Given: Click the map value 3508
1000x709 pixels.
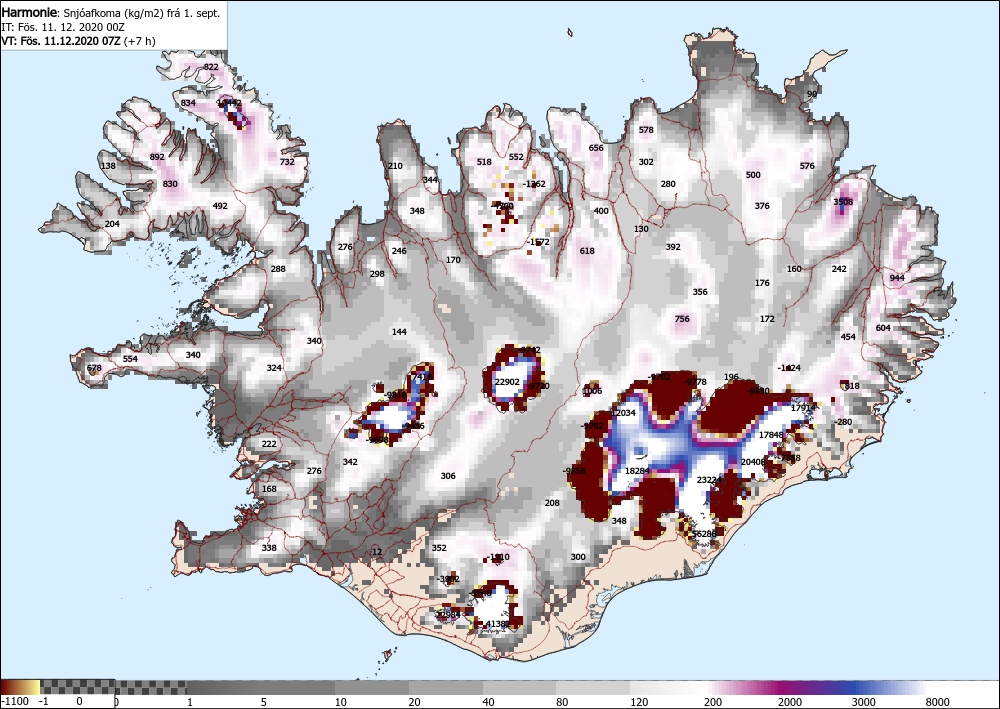Looking at the screenshot, I should (x=843, y=202).
